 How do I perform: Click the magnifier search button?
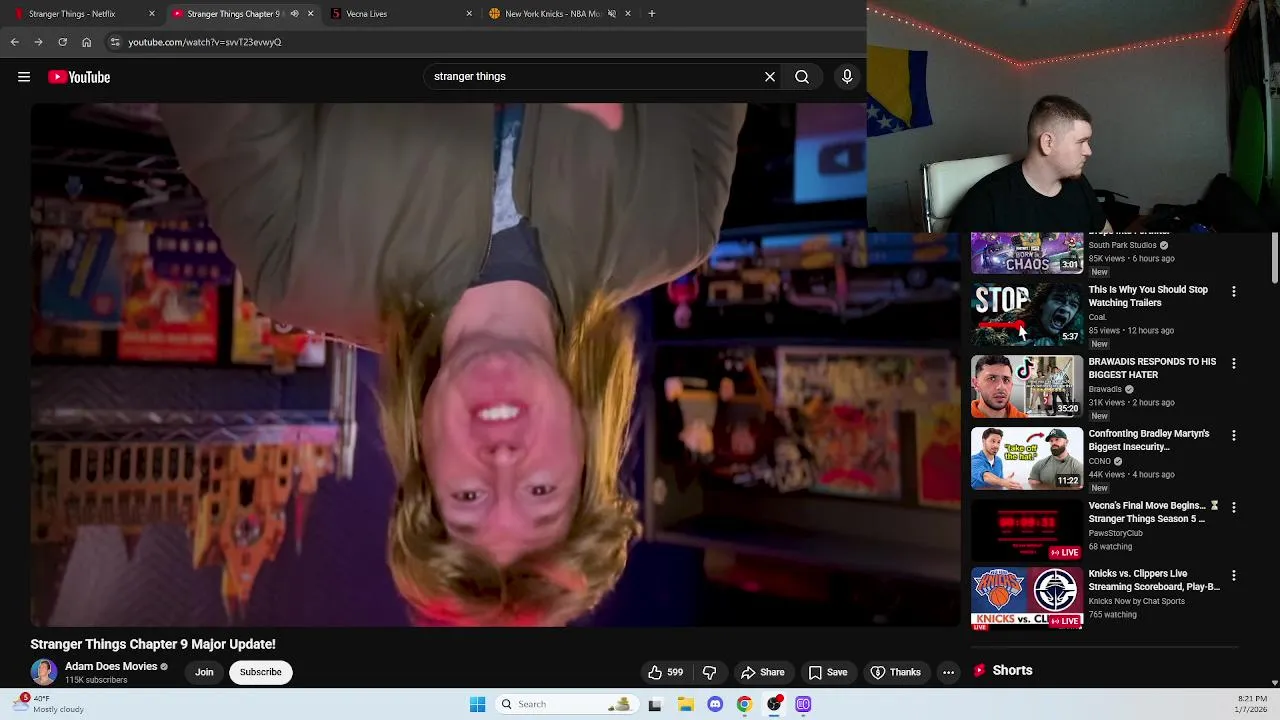pyautogui.click(x=802, y=76)
